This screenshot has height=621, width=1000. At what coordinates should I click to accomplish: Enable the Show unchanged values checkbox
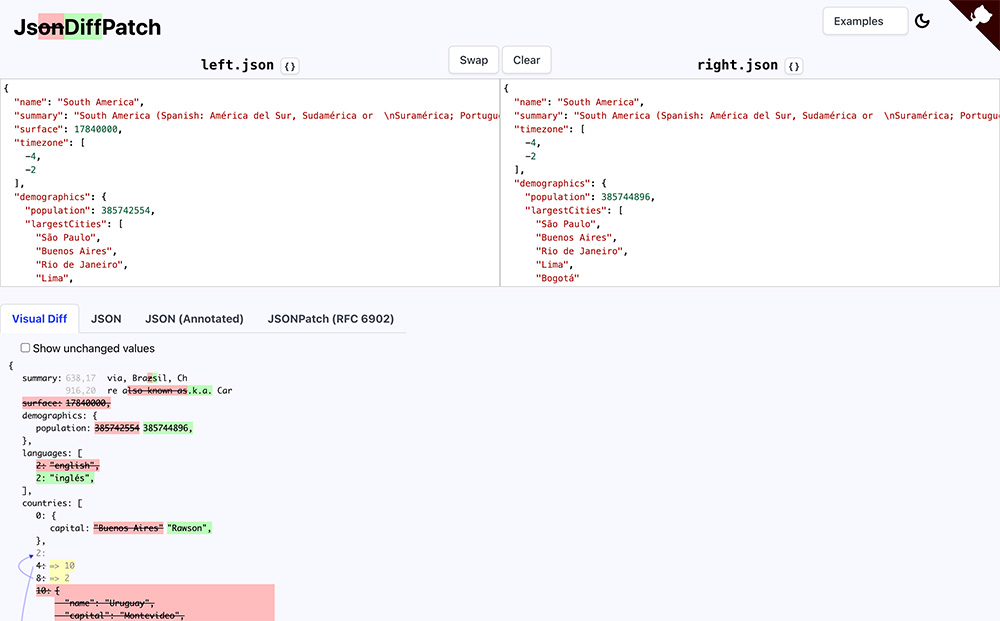(25, 348)
